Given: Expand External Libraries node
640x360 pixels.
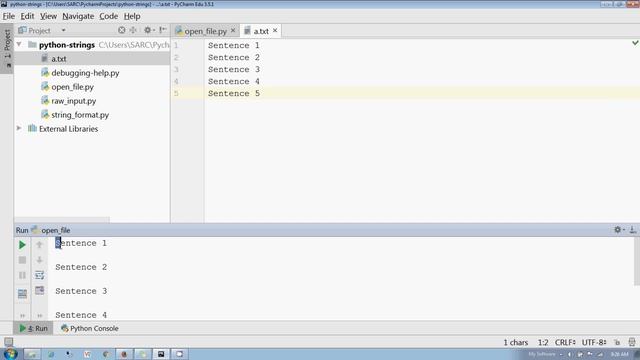Looking at the screenshot, I should pos(19,128).
